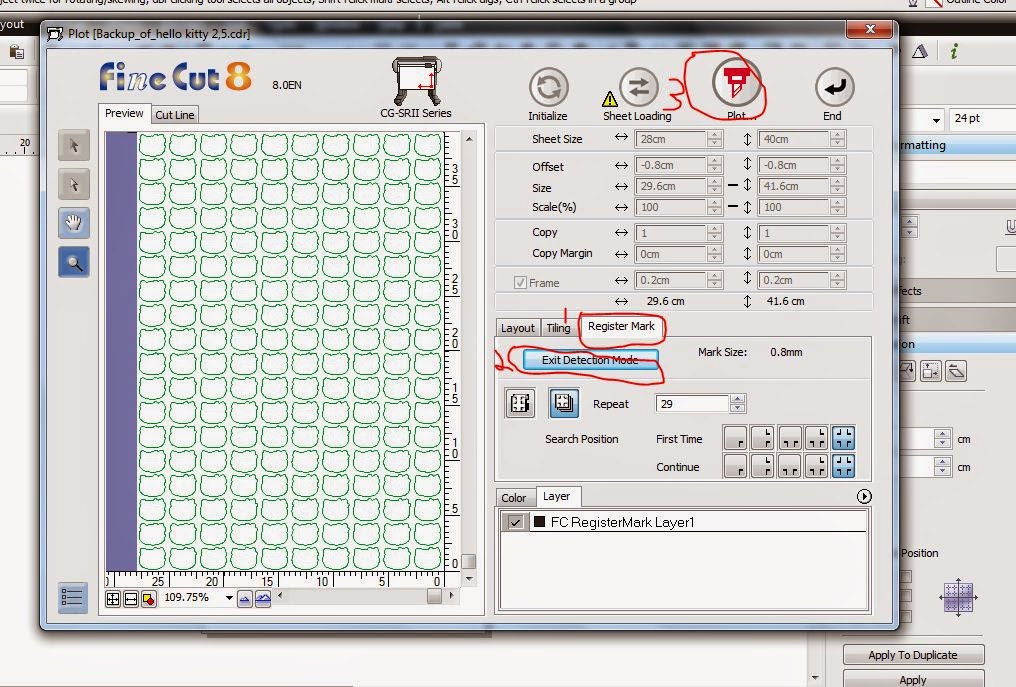Increase Sheet Size width stepper
Screen dimensions: 1016x687
715,135
